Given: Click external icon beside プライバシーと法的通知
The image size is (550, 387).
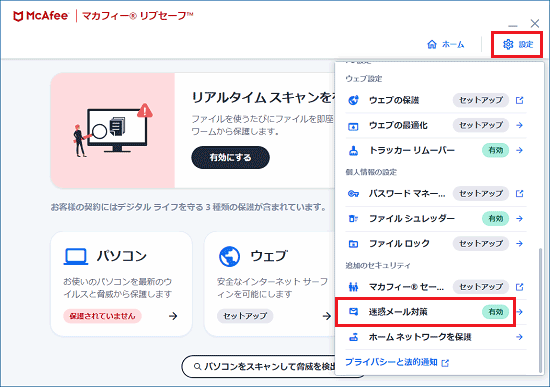Looking at the screenshot, I should coord(445,363).
